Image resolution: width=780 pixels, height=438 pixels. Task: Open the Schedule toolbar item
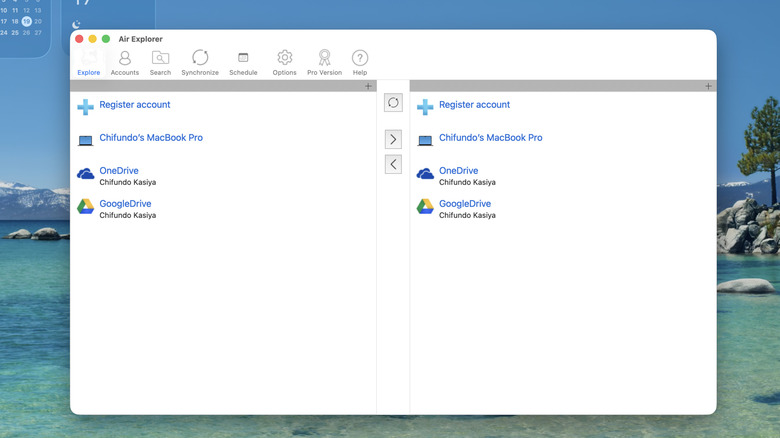(243, 63)
